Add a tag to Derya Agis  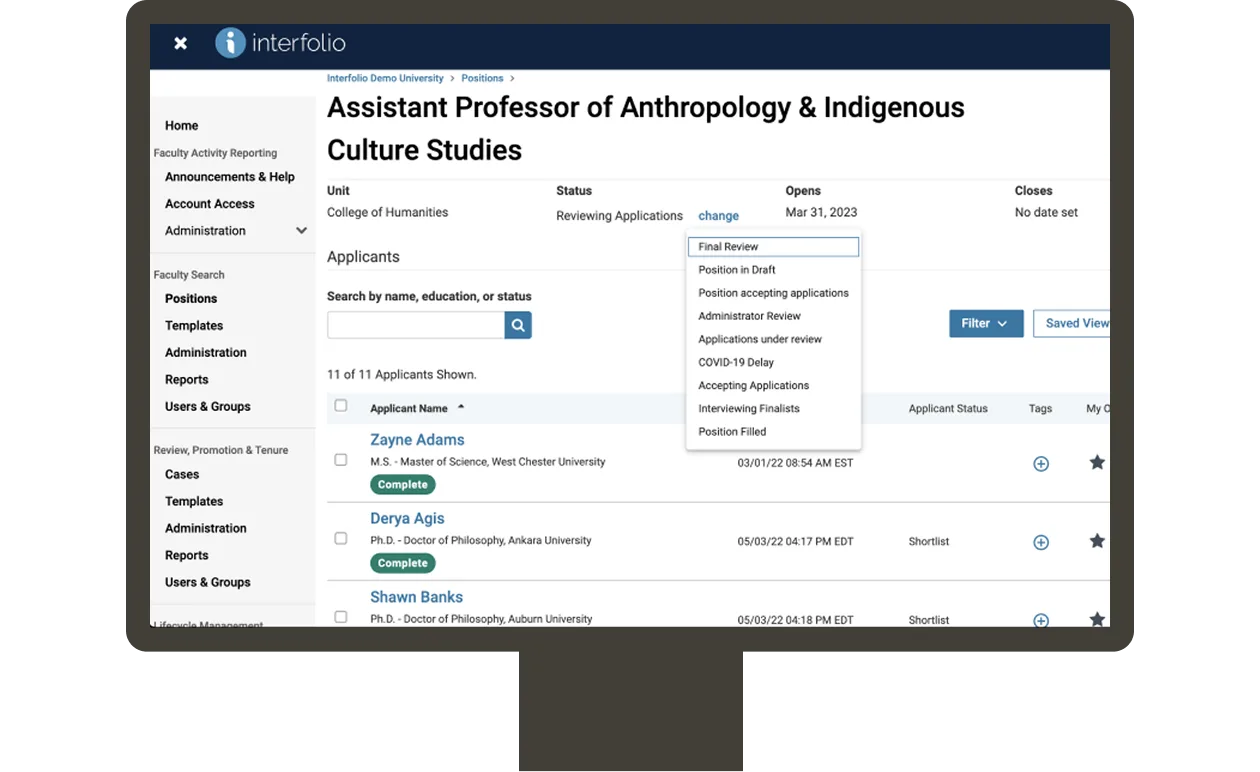(x=1041, y=542)
